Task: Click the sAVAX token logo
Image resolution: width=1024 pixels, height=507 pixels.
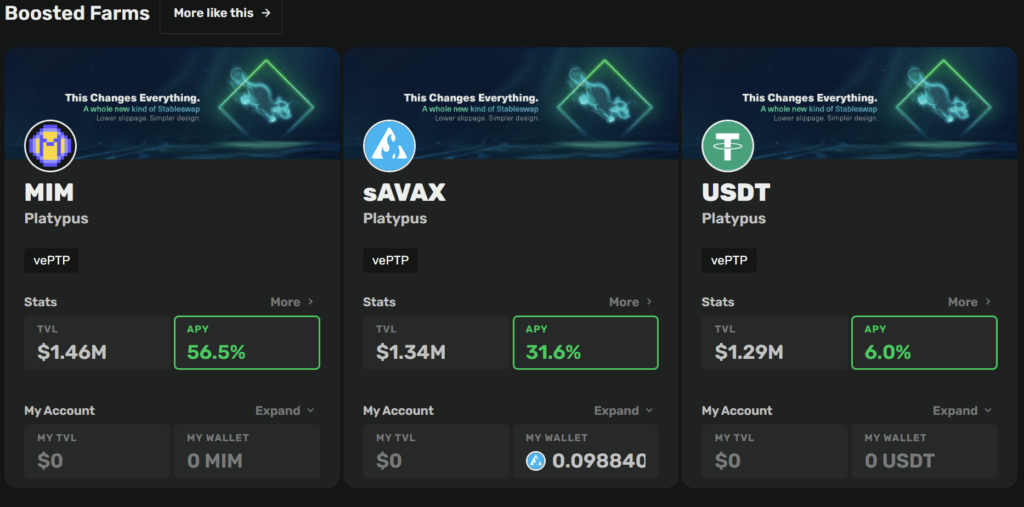Action: [389, 146]
